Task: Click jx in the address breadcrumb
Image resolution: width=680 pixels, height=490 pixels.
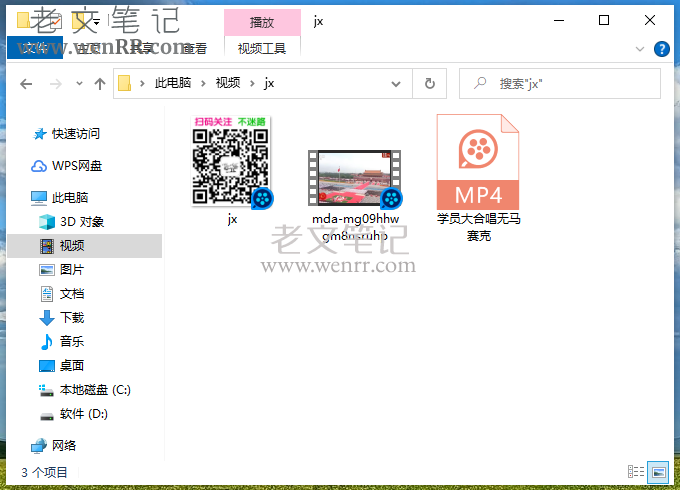Action: 269,83
